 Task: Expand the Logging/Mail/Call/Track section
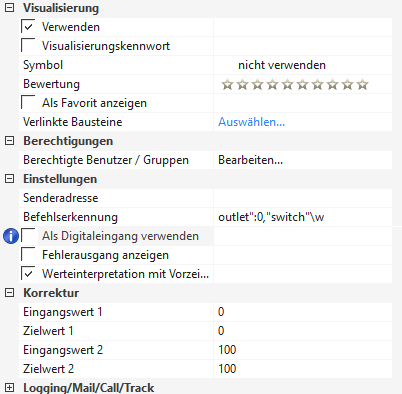click(x=9, y=388)
